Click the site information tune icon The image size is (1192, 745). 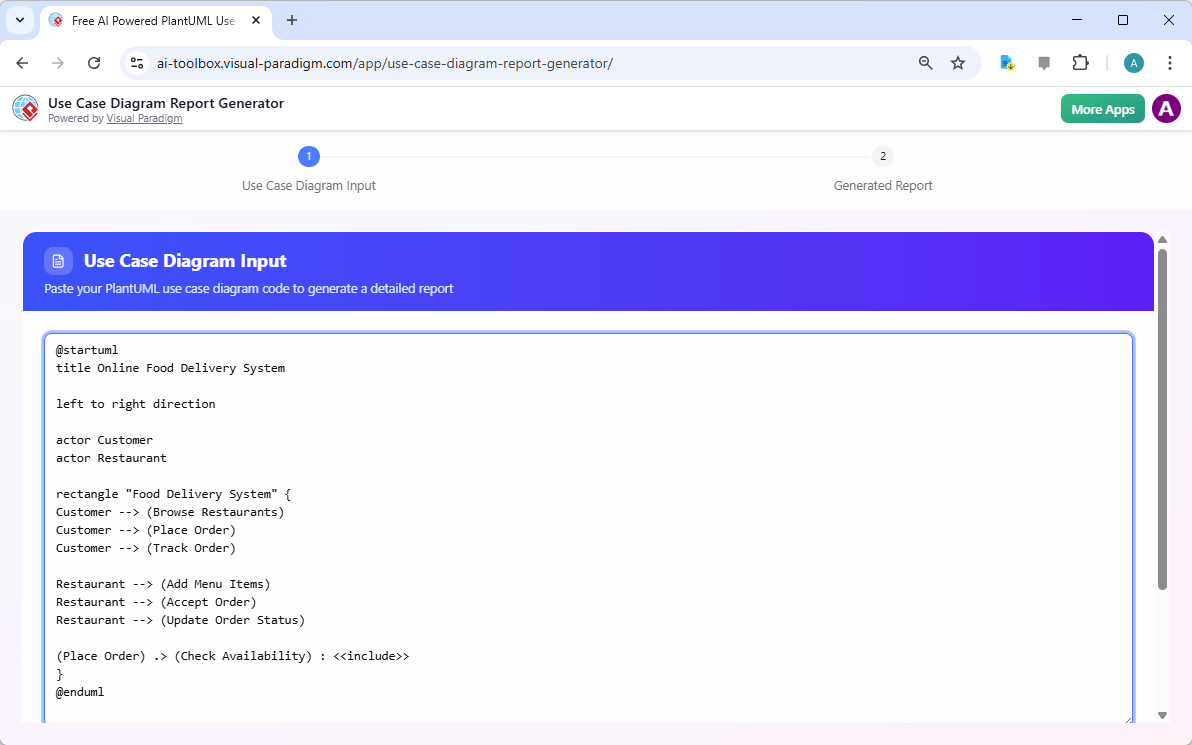pos(136,62)
